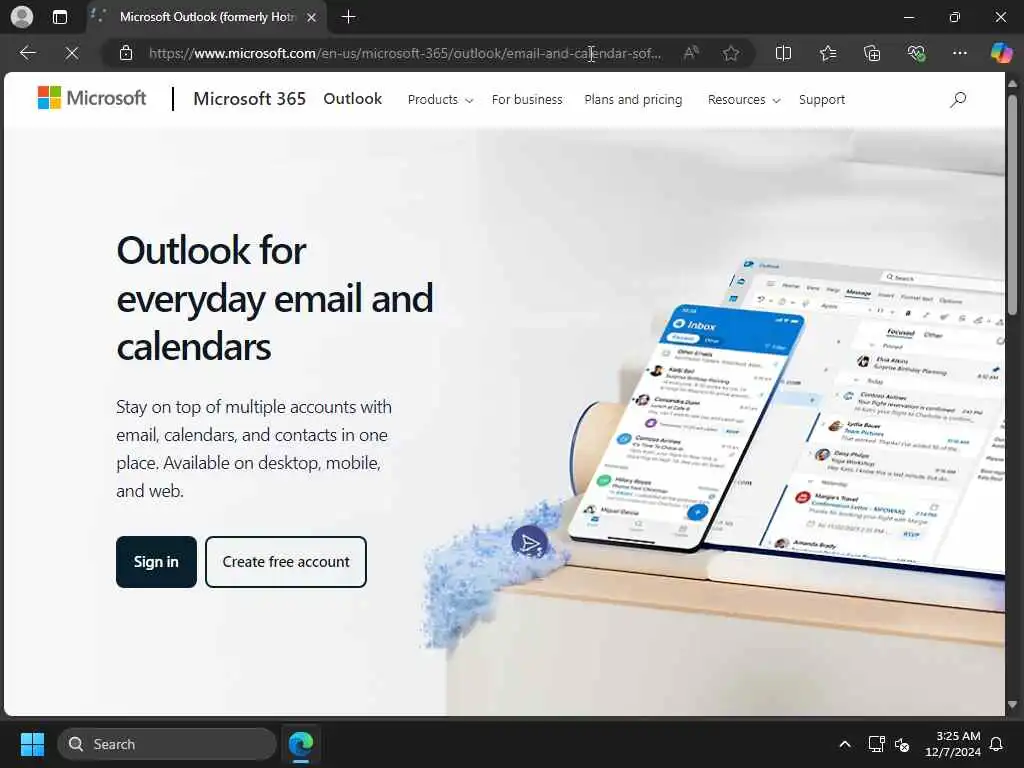Click the Sign in button
The height and width of the screenshot is (768, 1024).
coord(156,562)
